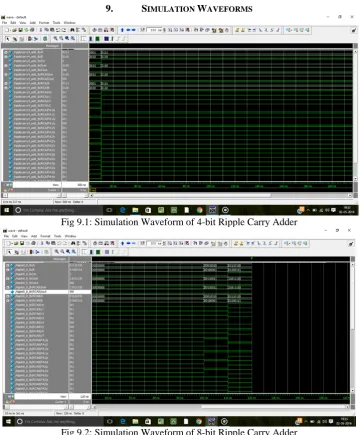Click Copy icon in 4-bit adder window toolbar

point(46,30)
